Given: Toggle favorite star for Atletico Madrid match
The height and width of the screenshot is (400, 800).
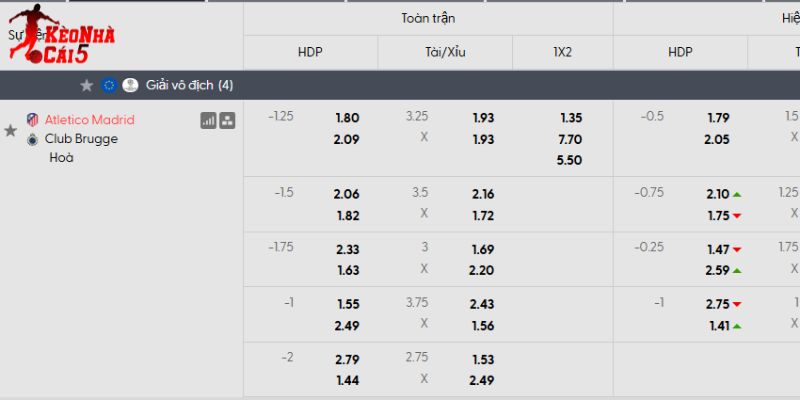Looking at the screenshot, I should click(11, 130).
